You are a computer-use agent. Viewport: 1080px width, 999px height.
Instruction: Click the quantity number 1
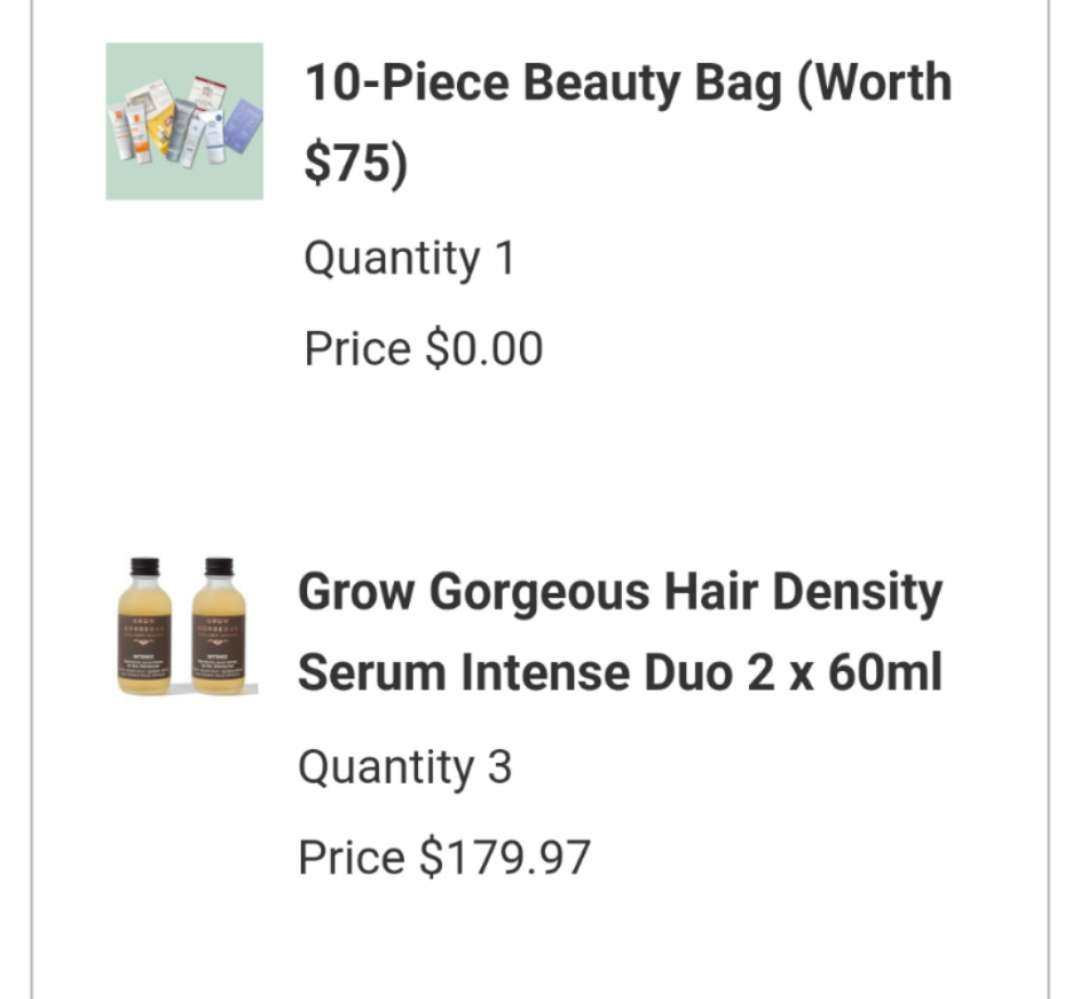(x=504, y=259)
